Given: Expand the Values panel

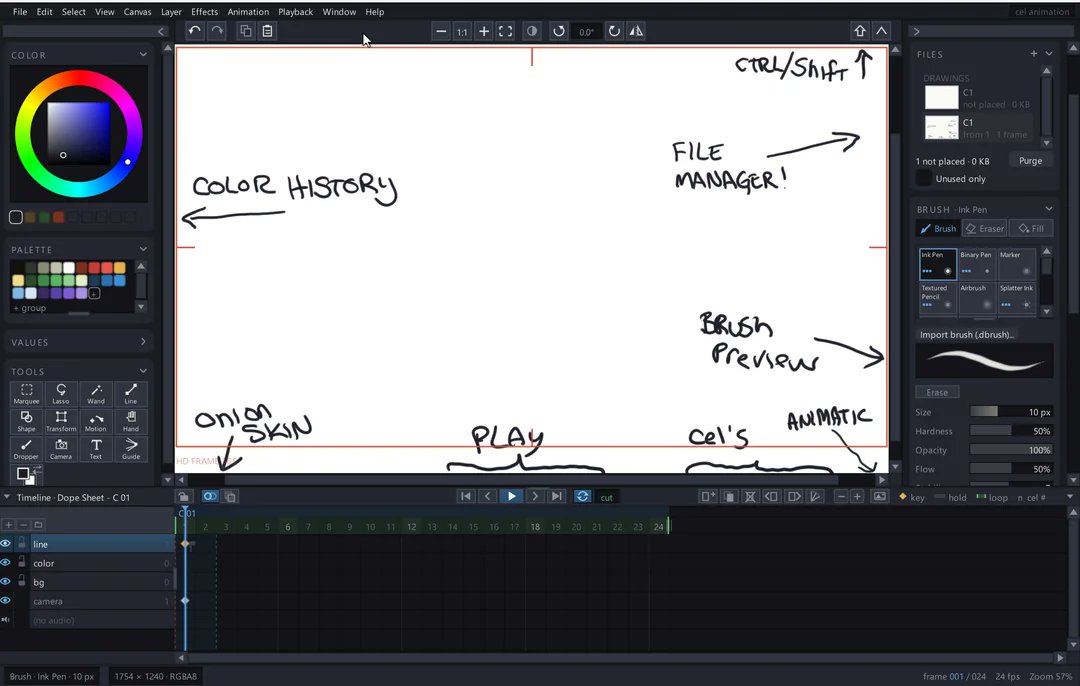Looking at the screenshot, I should coord(143,342).
